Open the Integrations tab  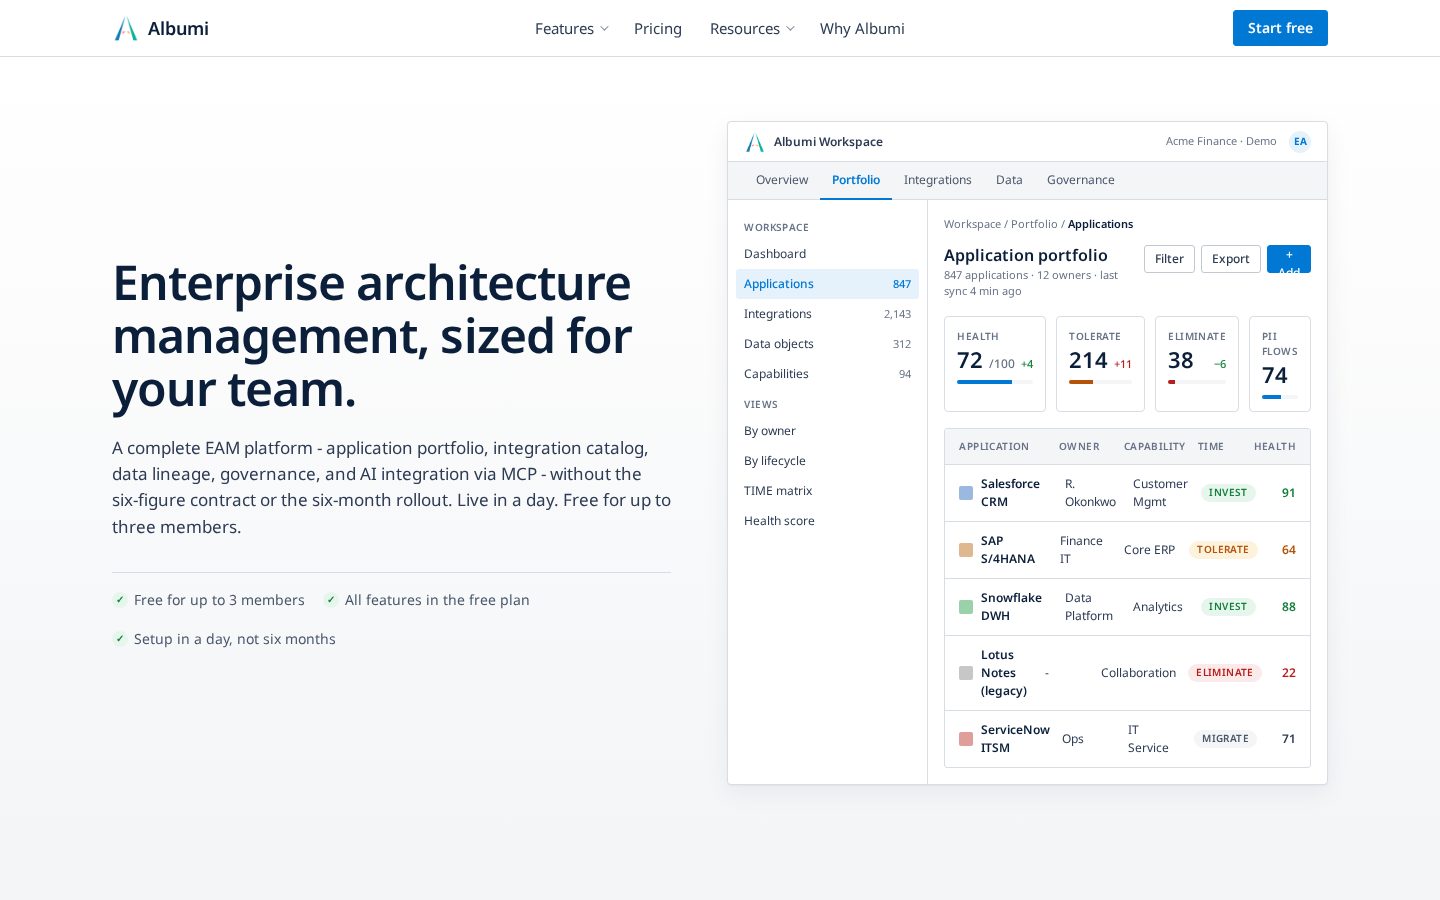coord(938,180)
